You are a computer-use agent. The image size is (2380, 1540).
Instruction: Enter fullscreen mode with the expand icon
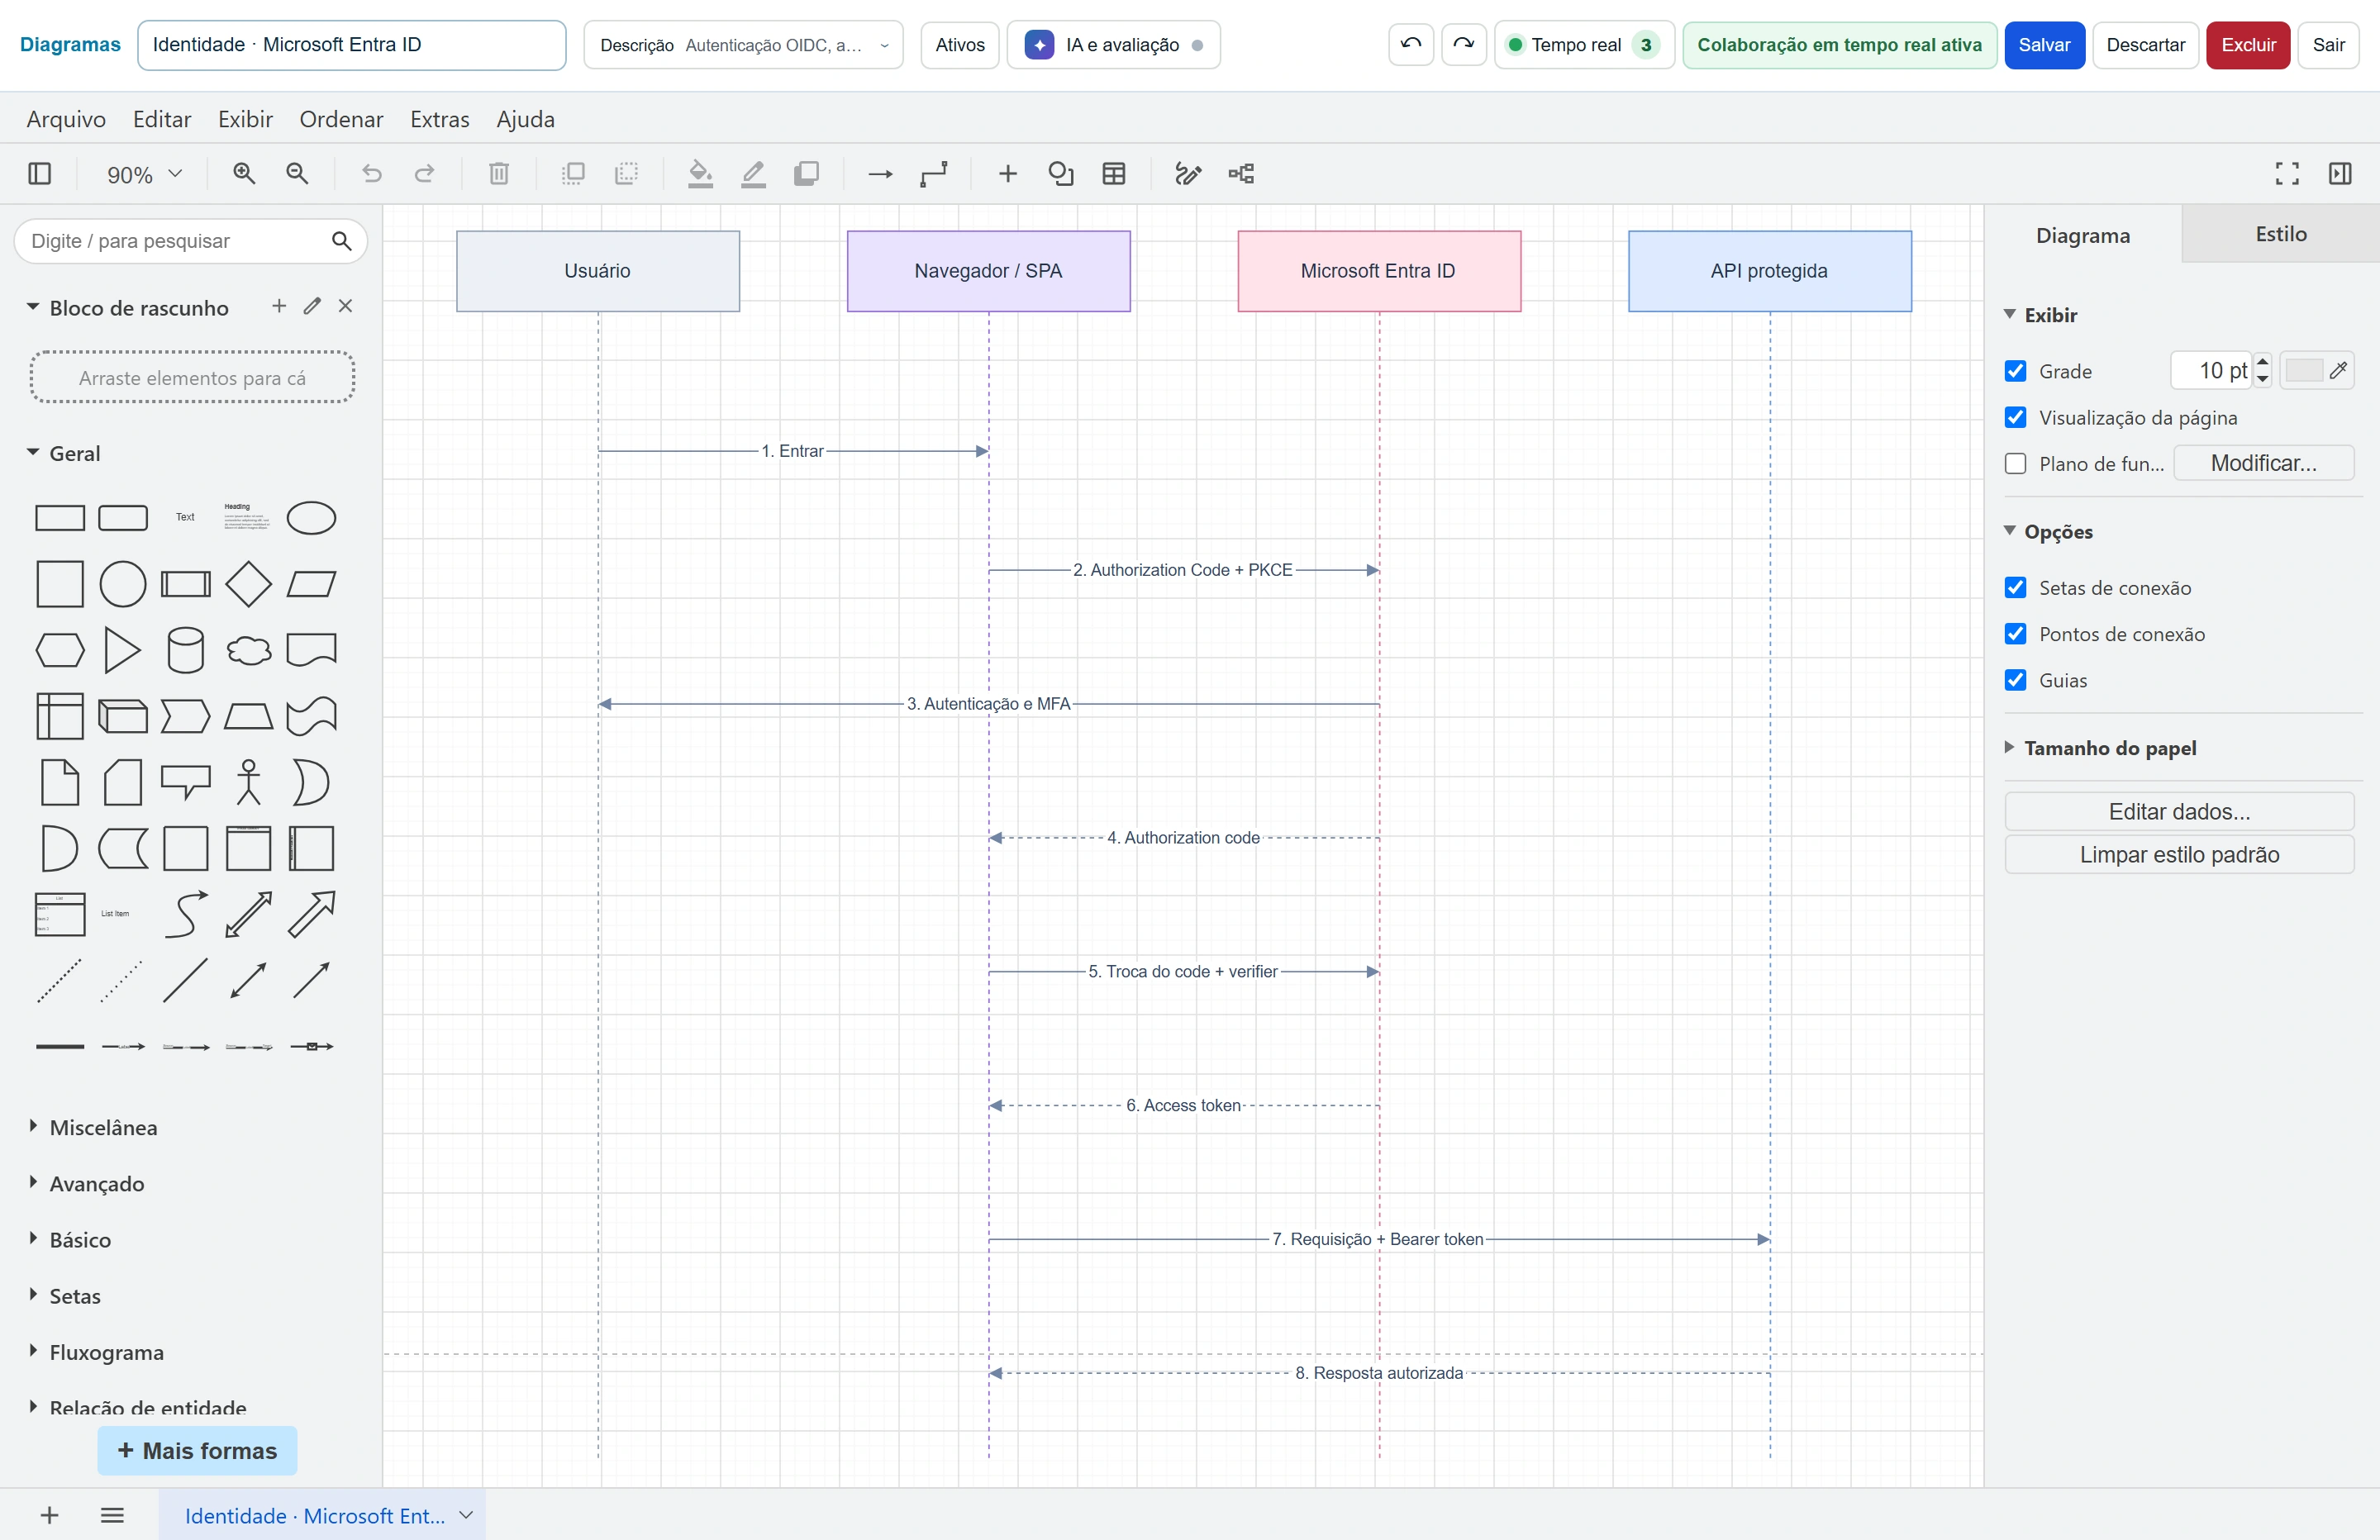[x=2287, y=174]
